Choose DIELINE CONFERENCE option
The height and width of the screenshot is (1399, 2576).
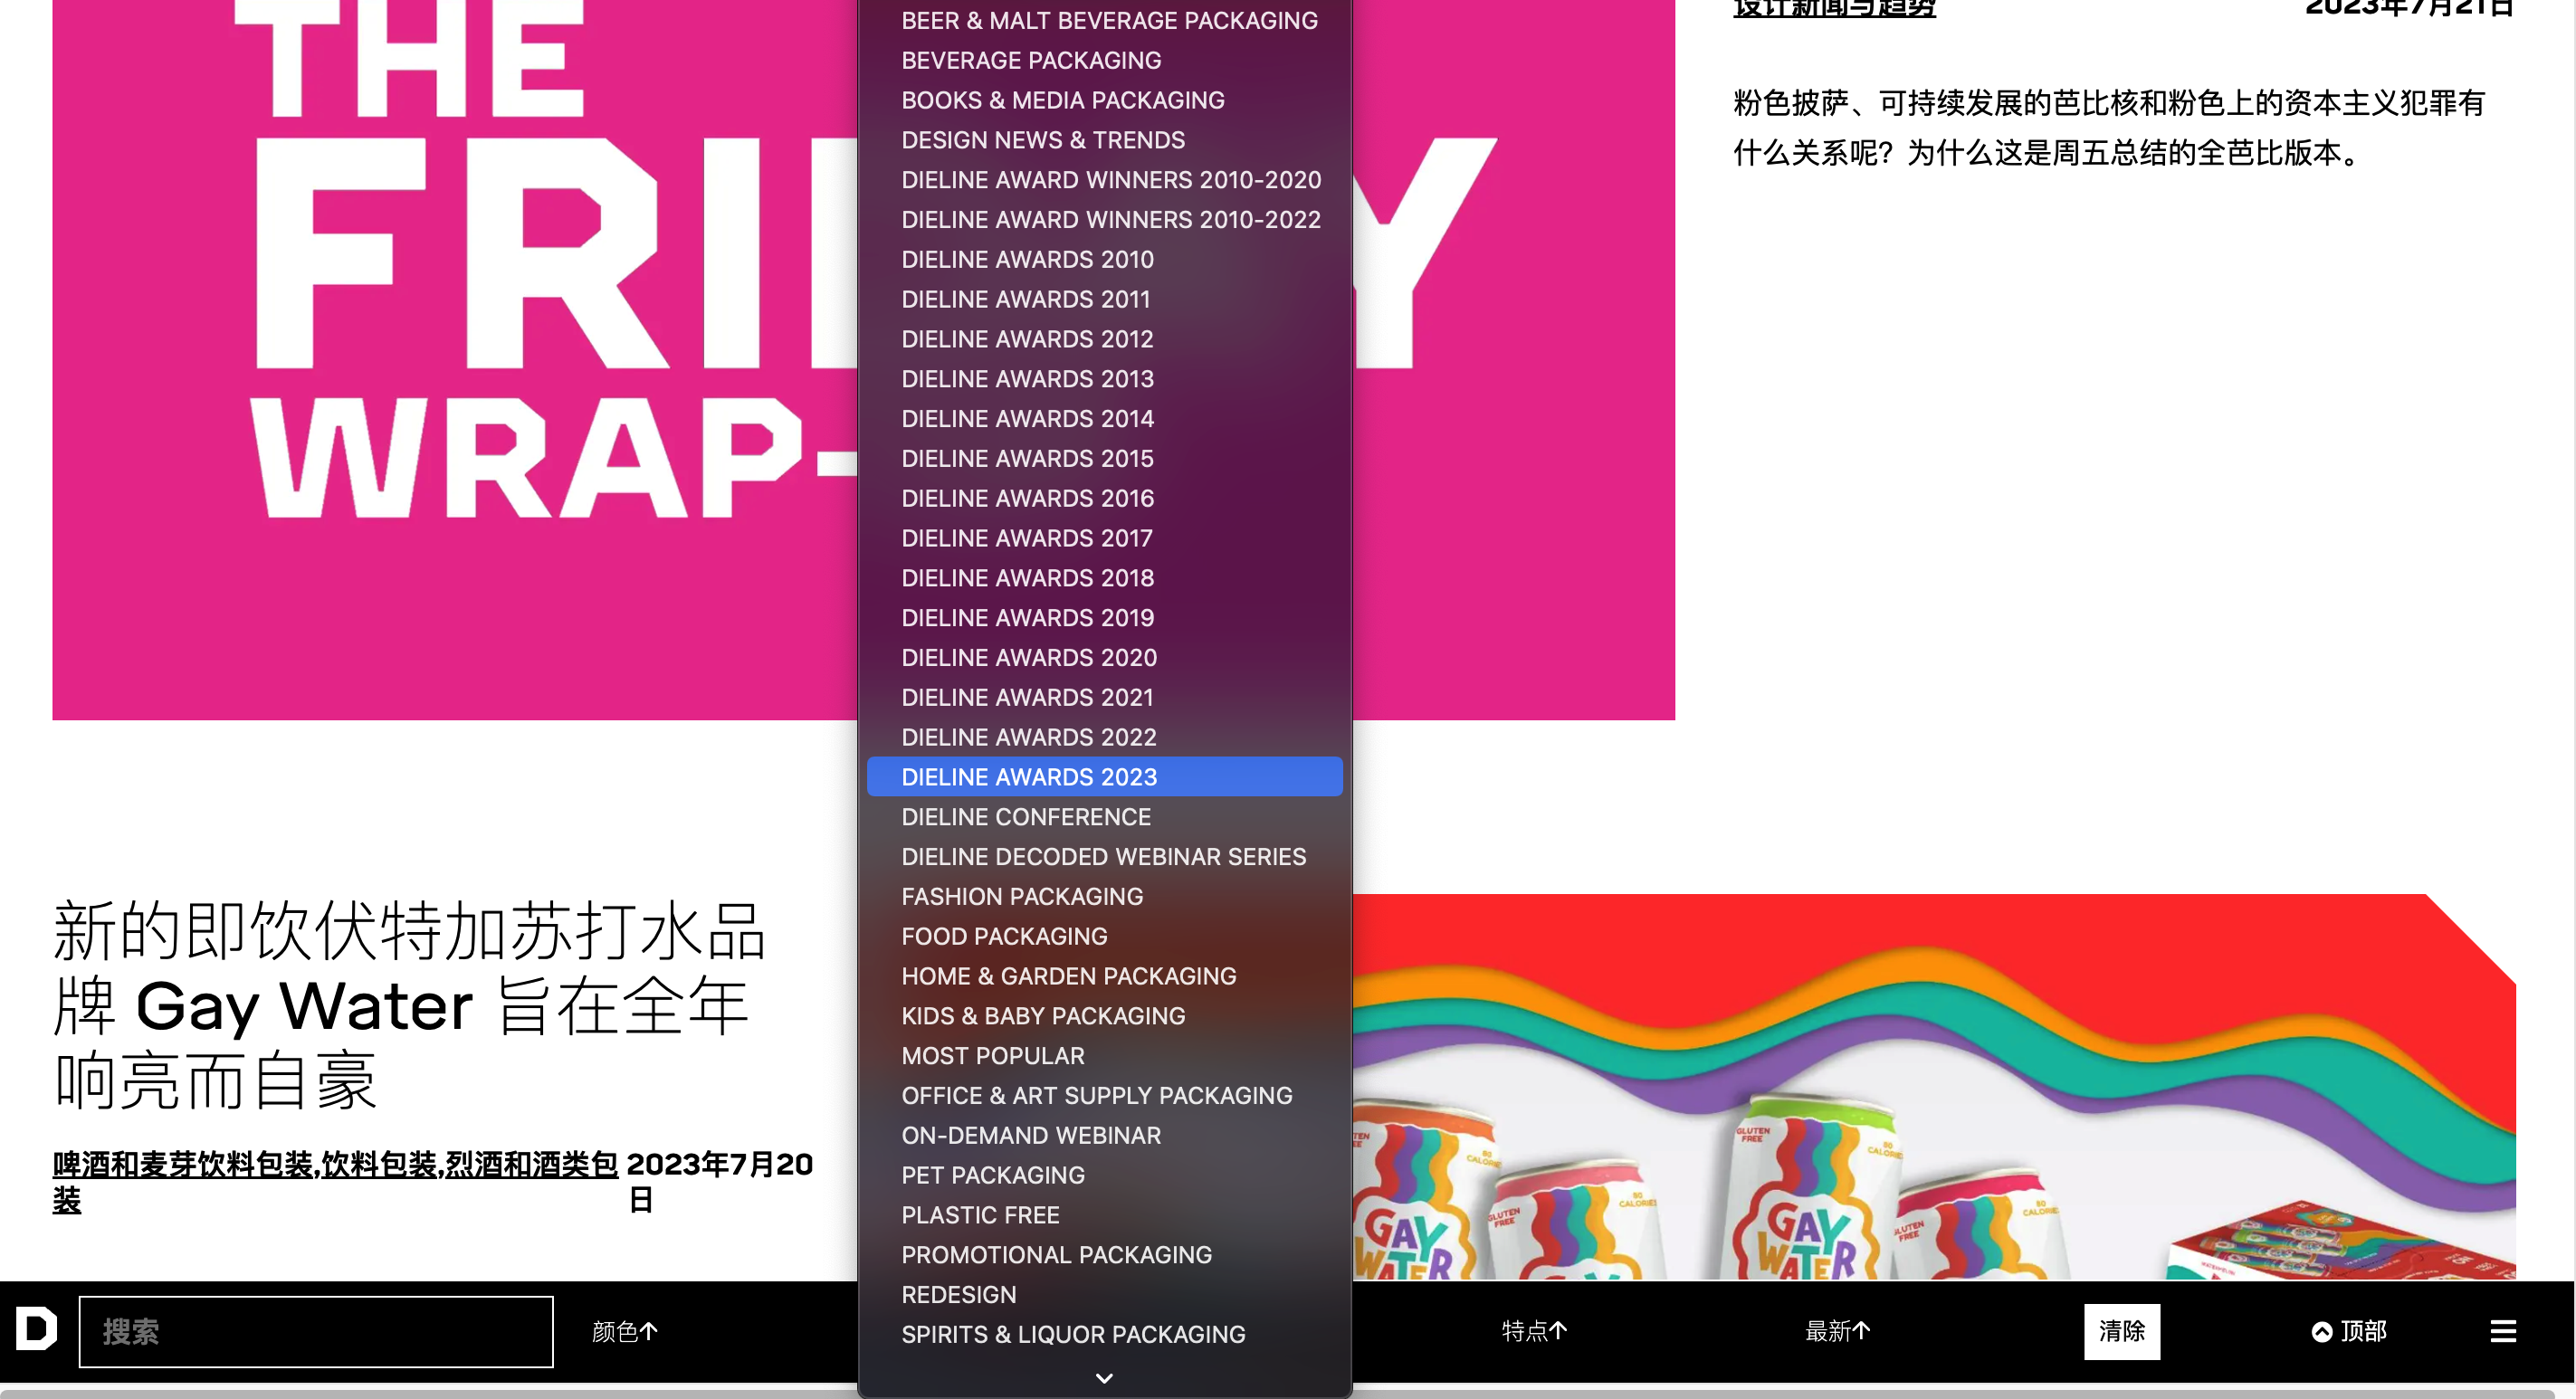(1026, 817)
